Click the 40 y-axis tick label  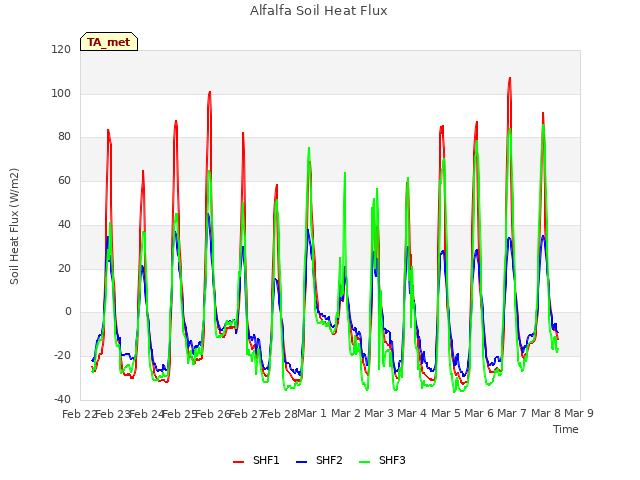click(64, 224)
